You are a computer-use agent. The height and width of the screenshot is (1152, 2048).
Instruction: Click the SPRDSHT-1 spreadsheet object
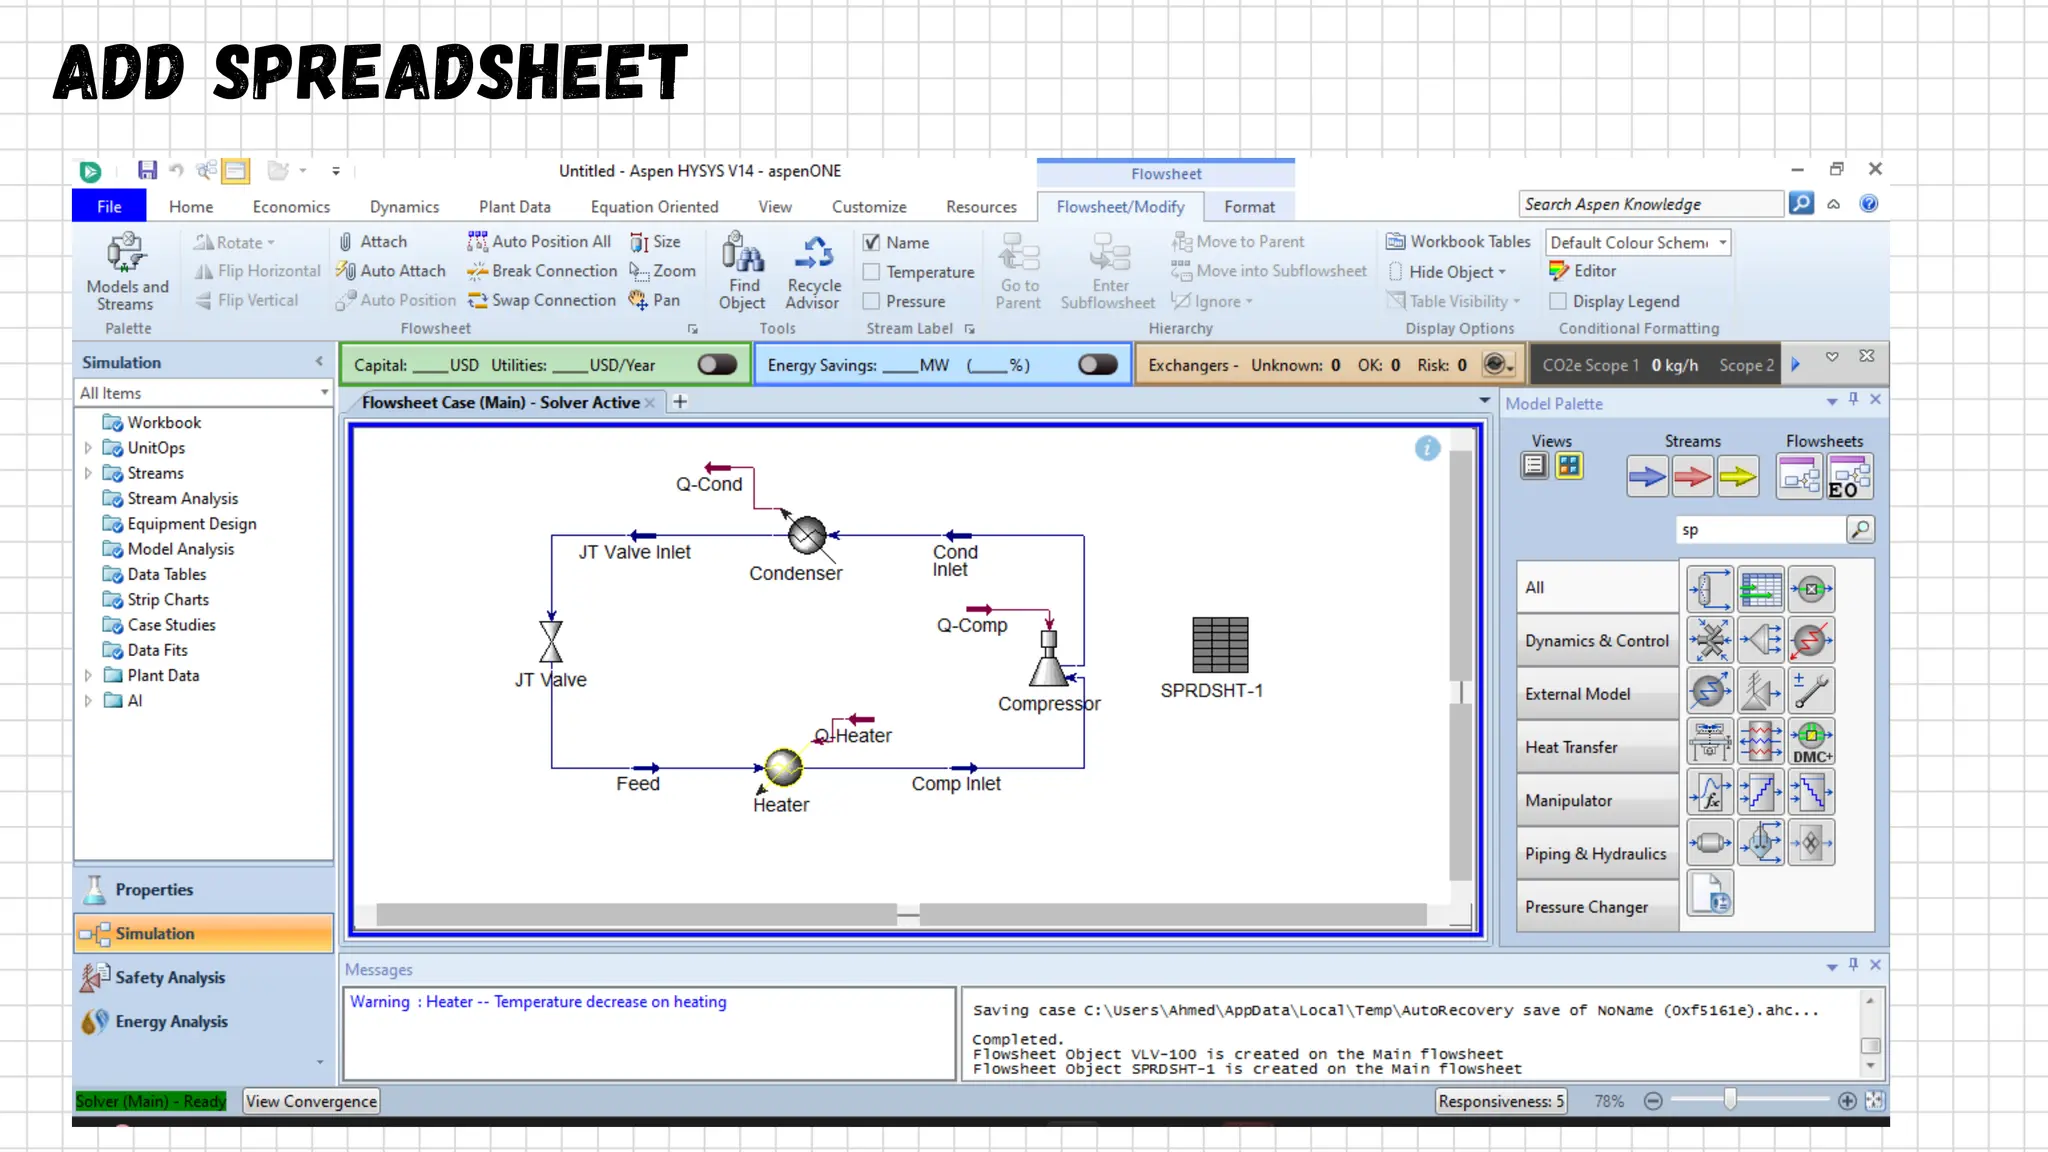[1220, 645]
